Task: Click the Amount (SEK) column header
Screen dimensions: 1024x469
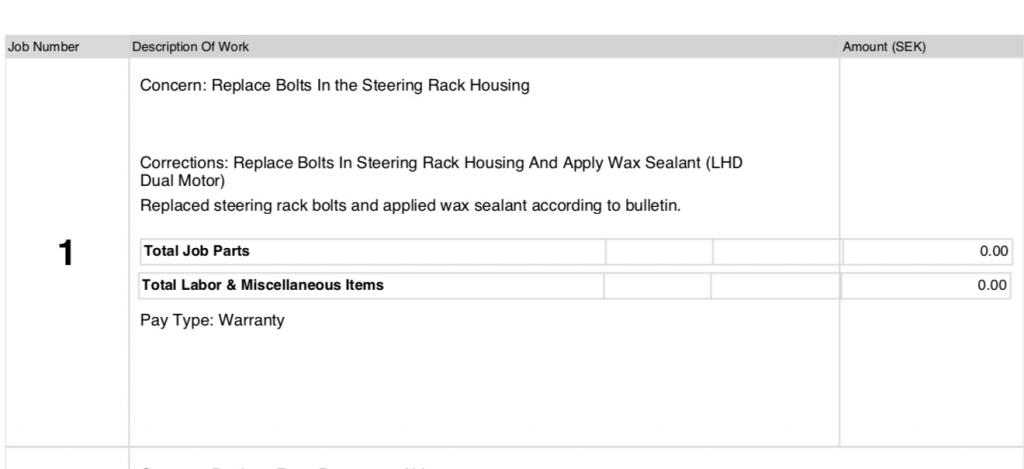Action: coord(884,47)
